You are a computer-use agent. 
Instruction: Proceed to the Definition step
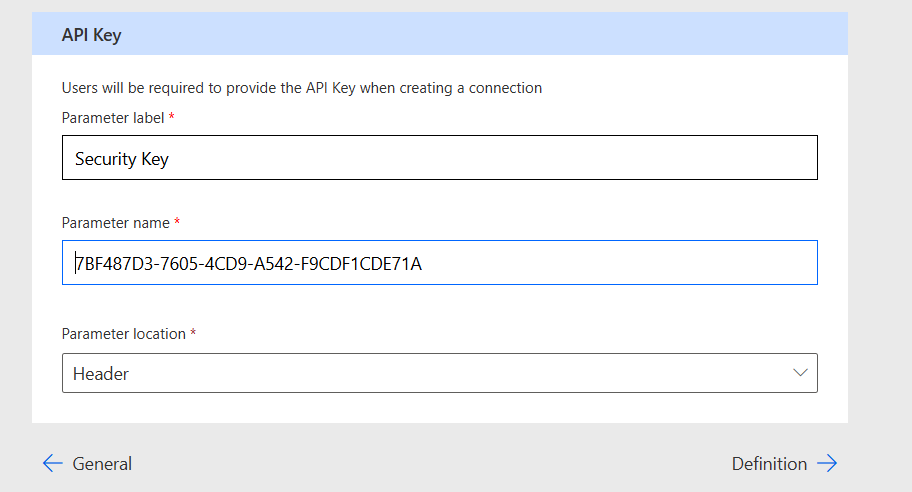click(769, 463)
